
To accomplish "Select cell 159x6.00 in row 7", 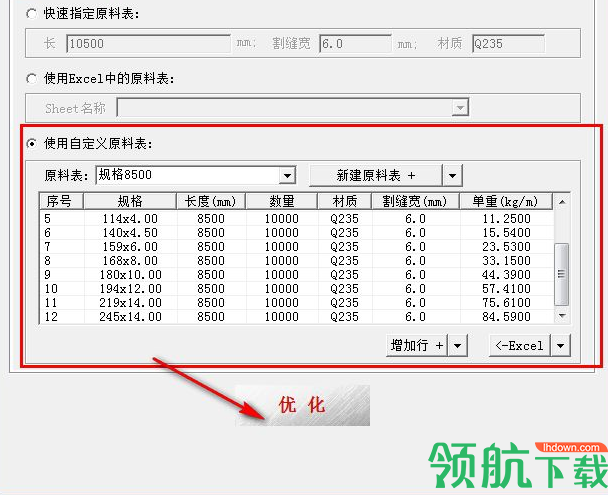I will point(130,247).
